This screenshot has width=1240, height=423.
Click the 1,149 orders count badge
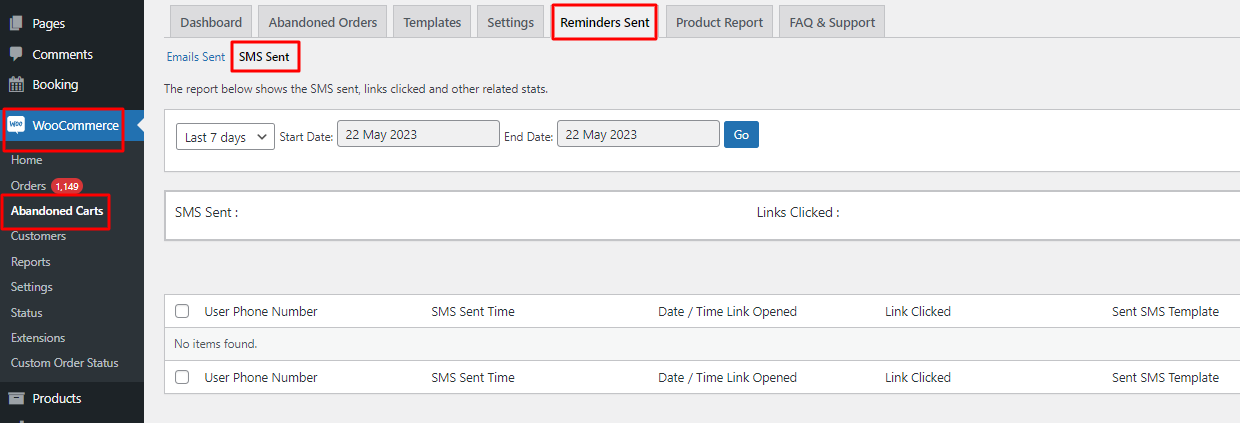(67, 186)
